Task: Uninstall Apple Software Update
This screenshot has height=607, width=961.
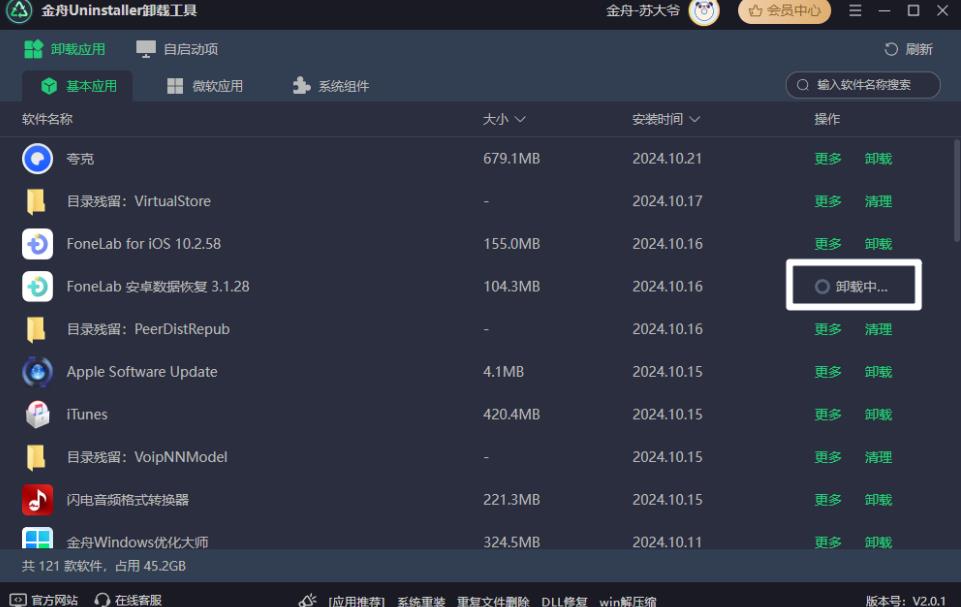Action: pos(878,372)
